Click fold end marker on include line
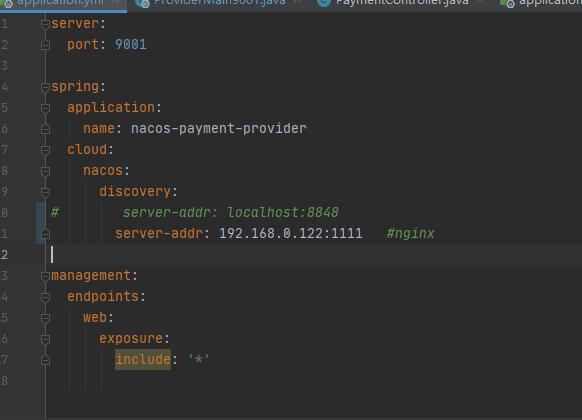This screenshot has width=582, height=420. click(45, 360)
